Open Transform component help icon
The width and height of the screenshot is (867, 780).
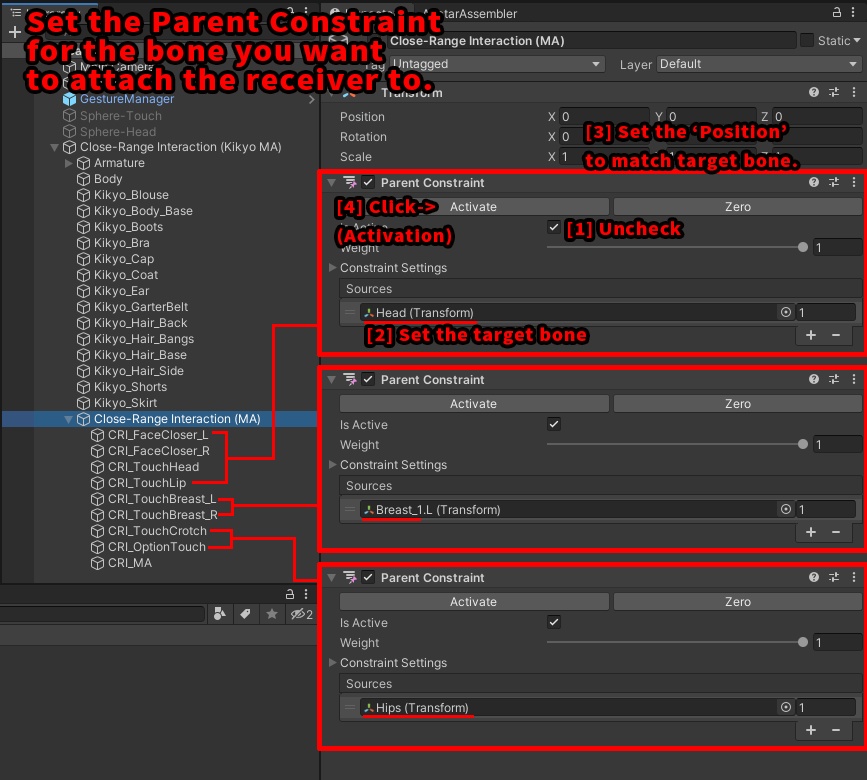pyautogui.click(x=813, y=92)
